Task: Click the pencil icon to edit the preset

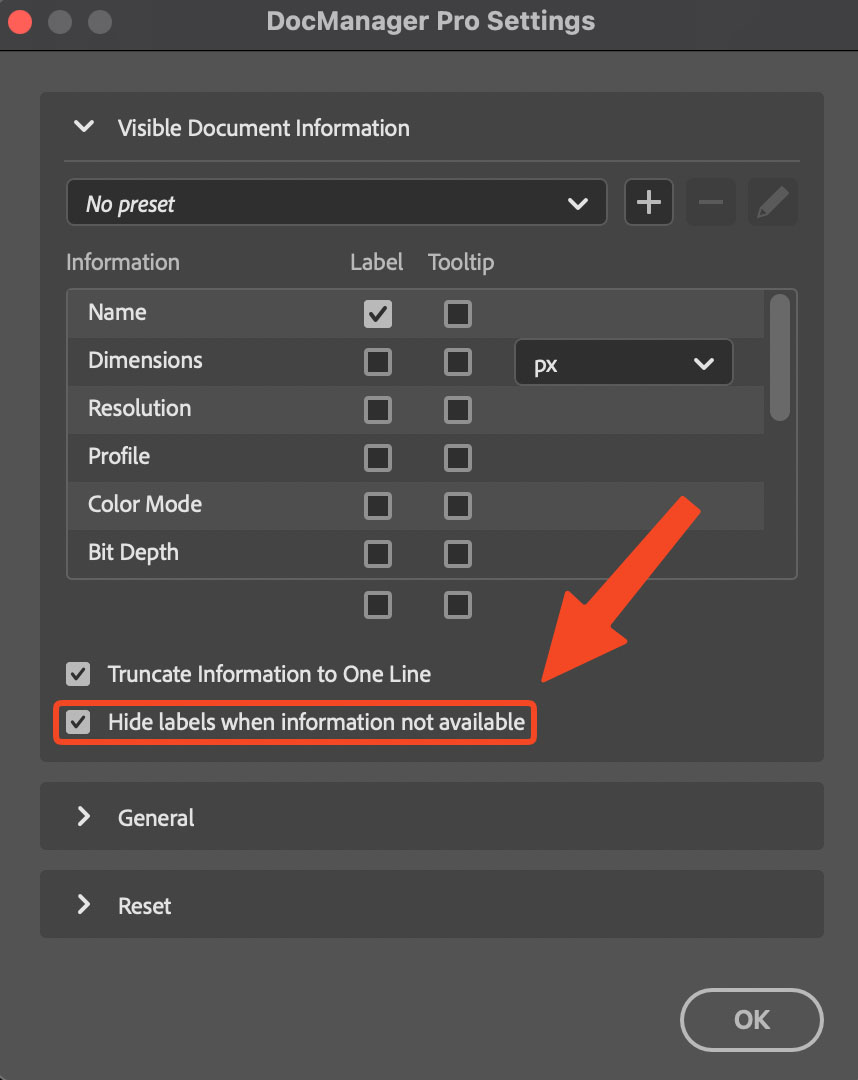Action: point(772,202)
